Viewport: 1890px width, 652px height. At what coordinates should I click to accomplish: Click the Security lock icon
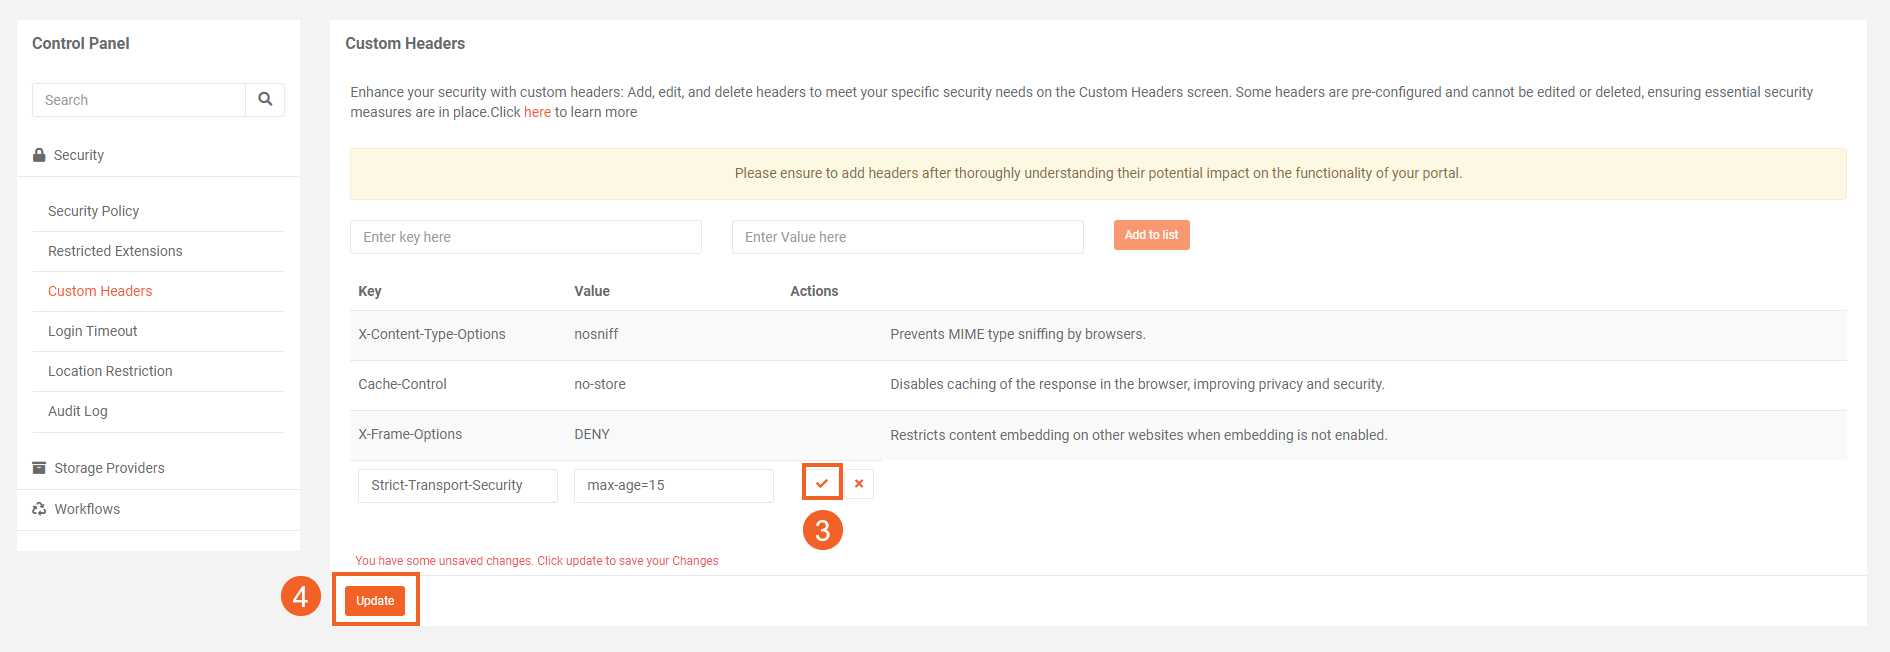[x=39, y=155]
